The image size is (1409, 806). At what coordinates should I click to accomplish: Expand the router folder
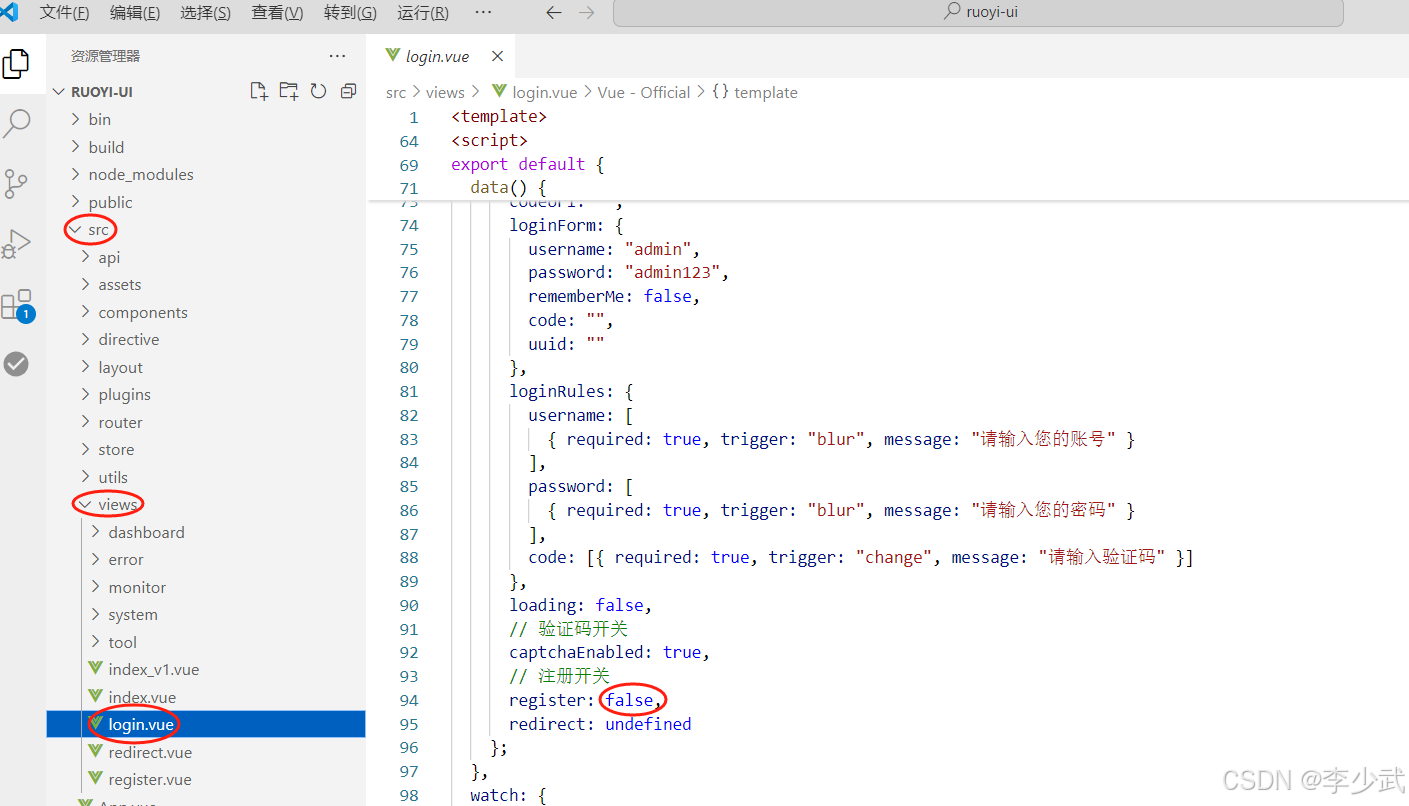[x=206, y=422]
